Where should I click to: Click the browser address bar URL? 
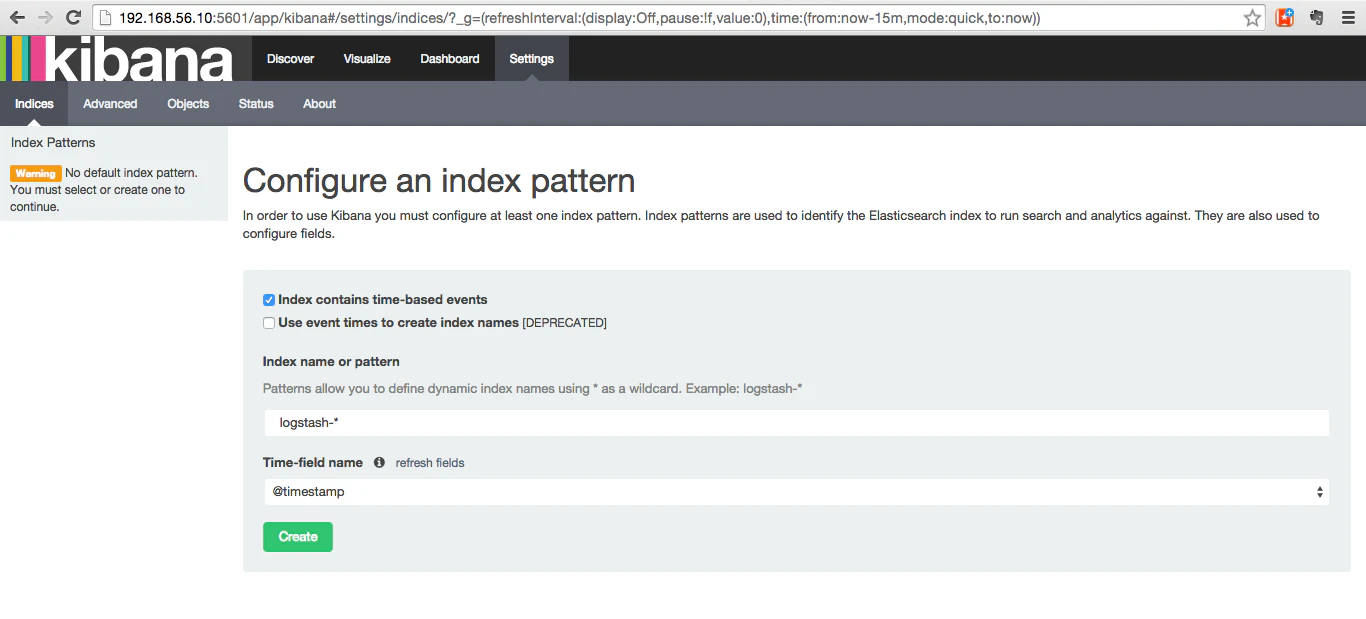point(580,18)
